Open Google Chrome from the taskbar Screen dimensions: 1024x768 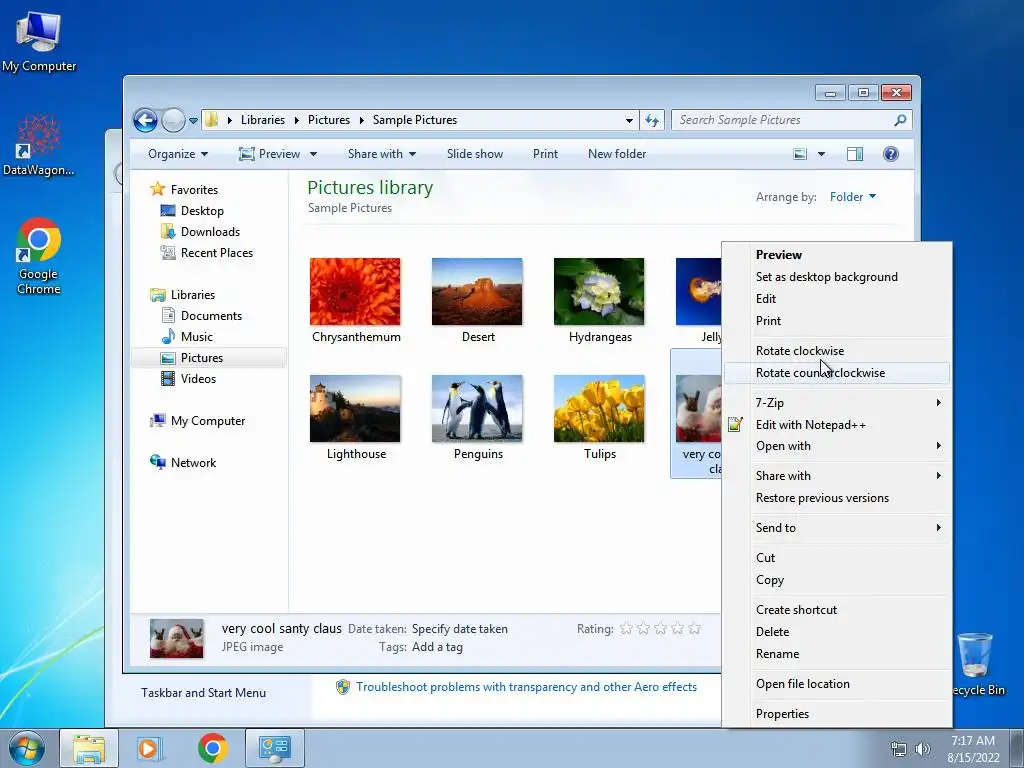213,748
